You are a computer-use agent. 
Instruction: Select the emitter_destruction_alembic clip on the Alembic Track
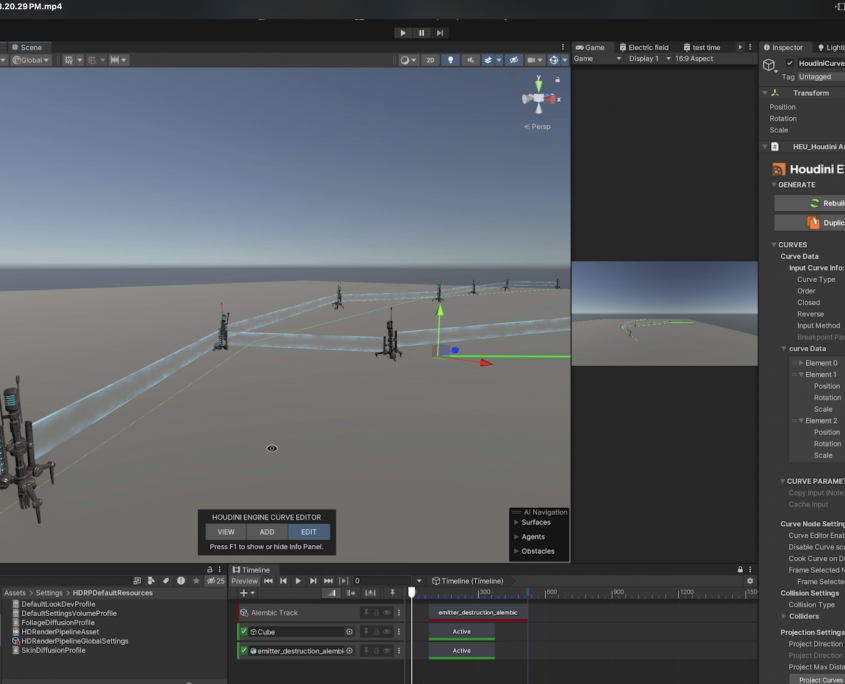pos(477,612)
